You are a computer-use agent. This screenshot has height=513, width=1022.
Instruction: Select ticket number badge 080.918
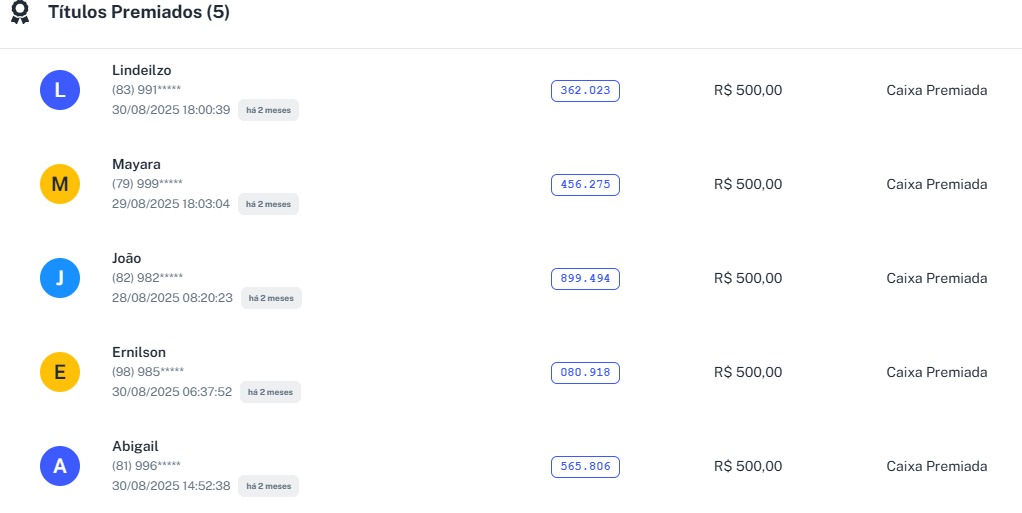[585, 373]
